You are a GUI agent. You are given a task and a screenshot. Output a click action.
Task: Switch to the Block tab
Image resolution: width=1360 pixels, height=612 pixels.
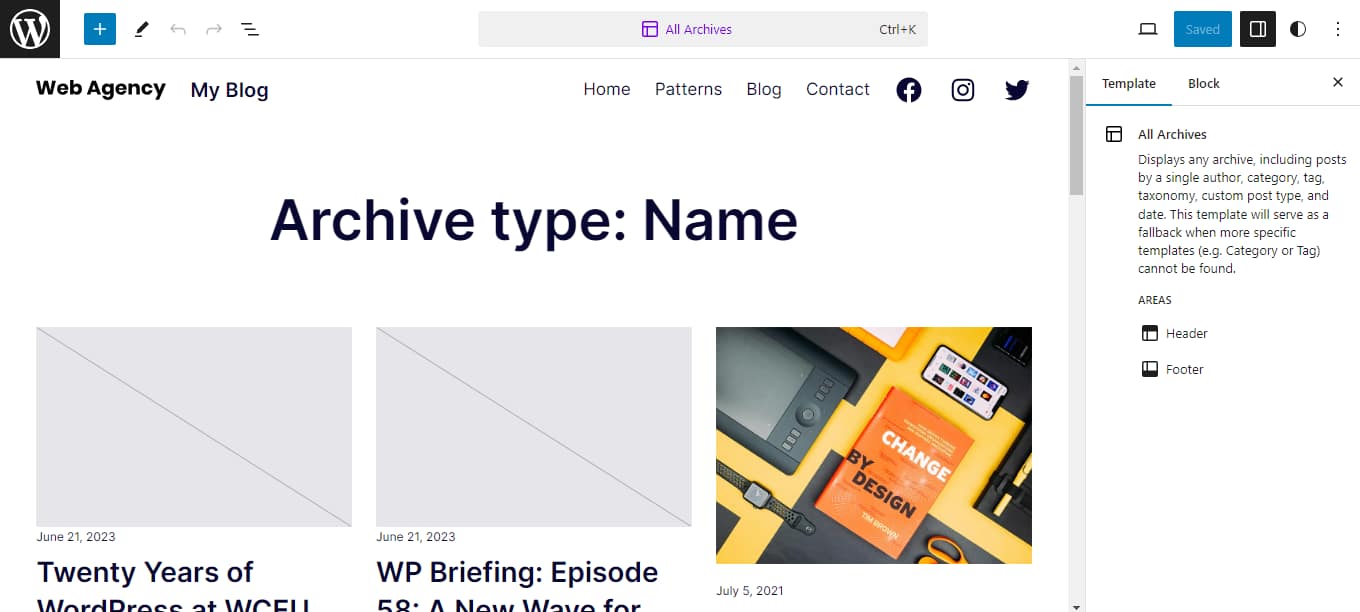pyautogui.click(x=1203, y=83)
